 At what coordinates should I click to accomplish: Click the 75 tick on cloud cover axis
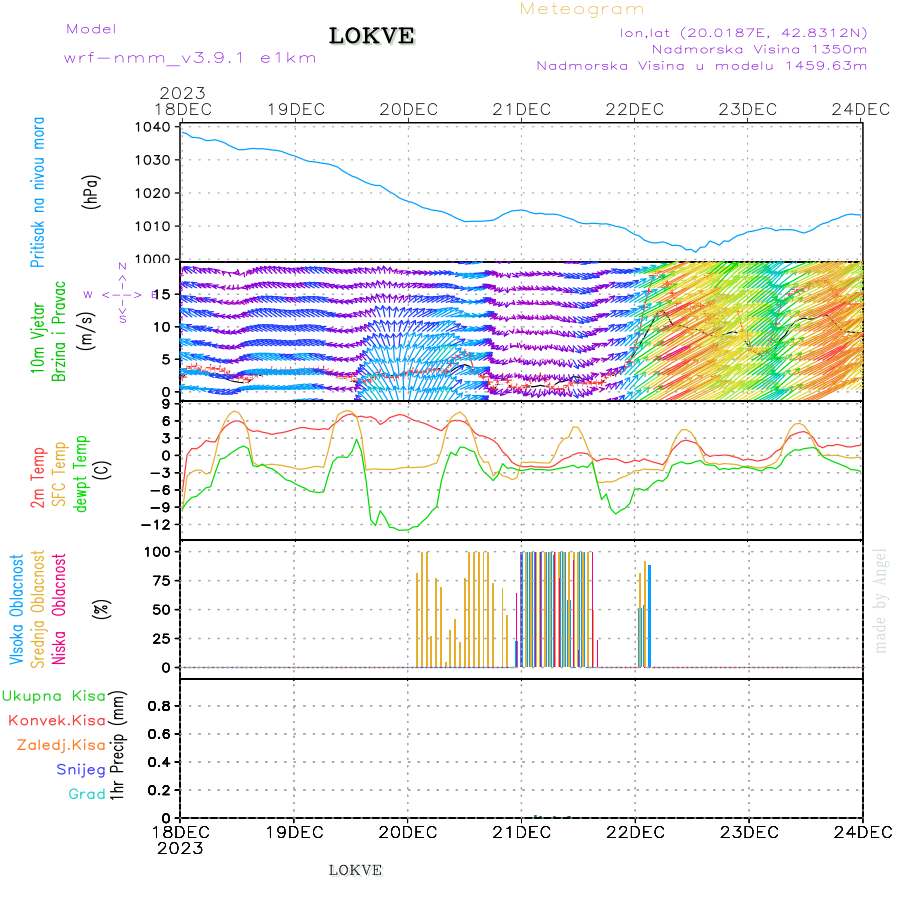pos(162,581)
